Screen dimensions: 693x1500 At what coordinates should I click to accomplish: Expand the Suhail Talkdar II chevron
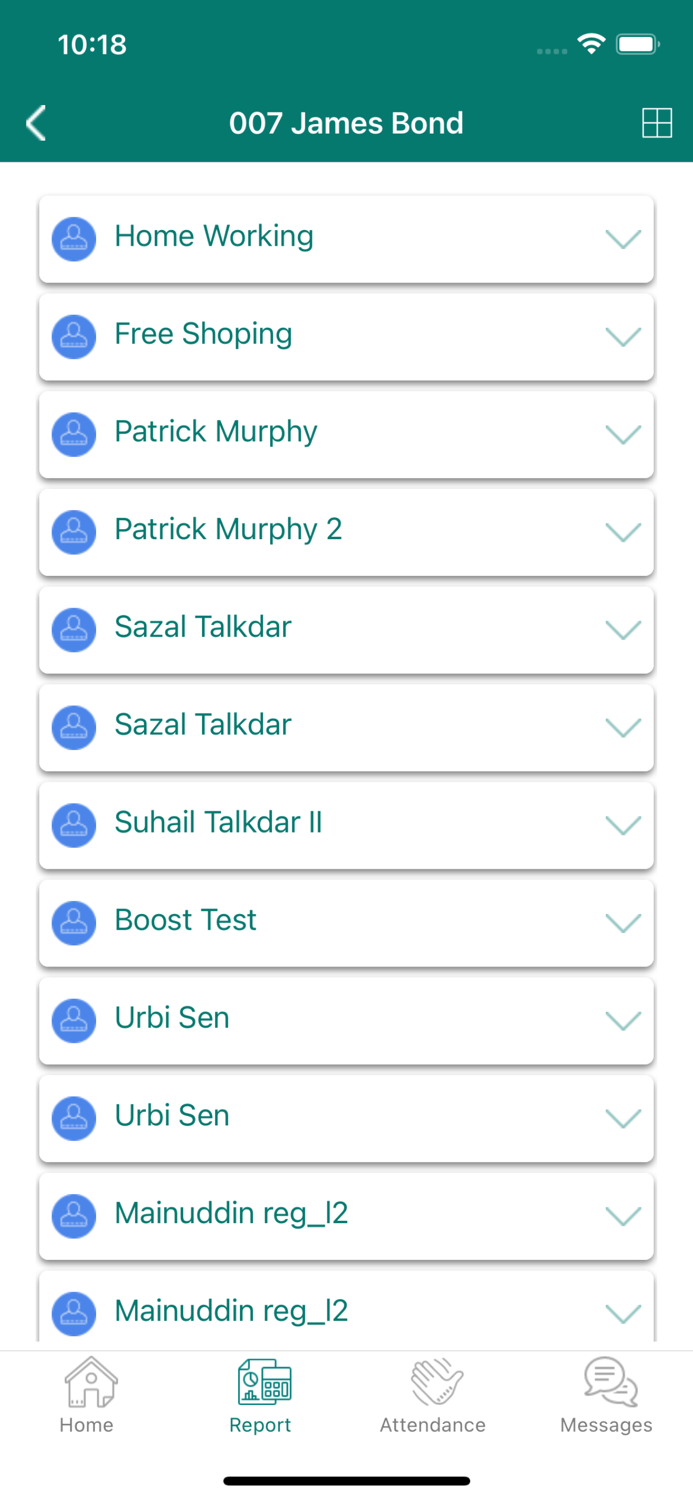coord(623,825)
